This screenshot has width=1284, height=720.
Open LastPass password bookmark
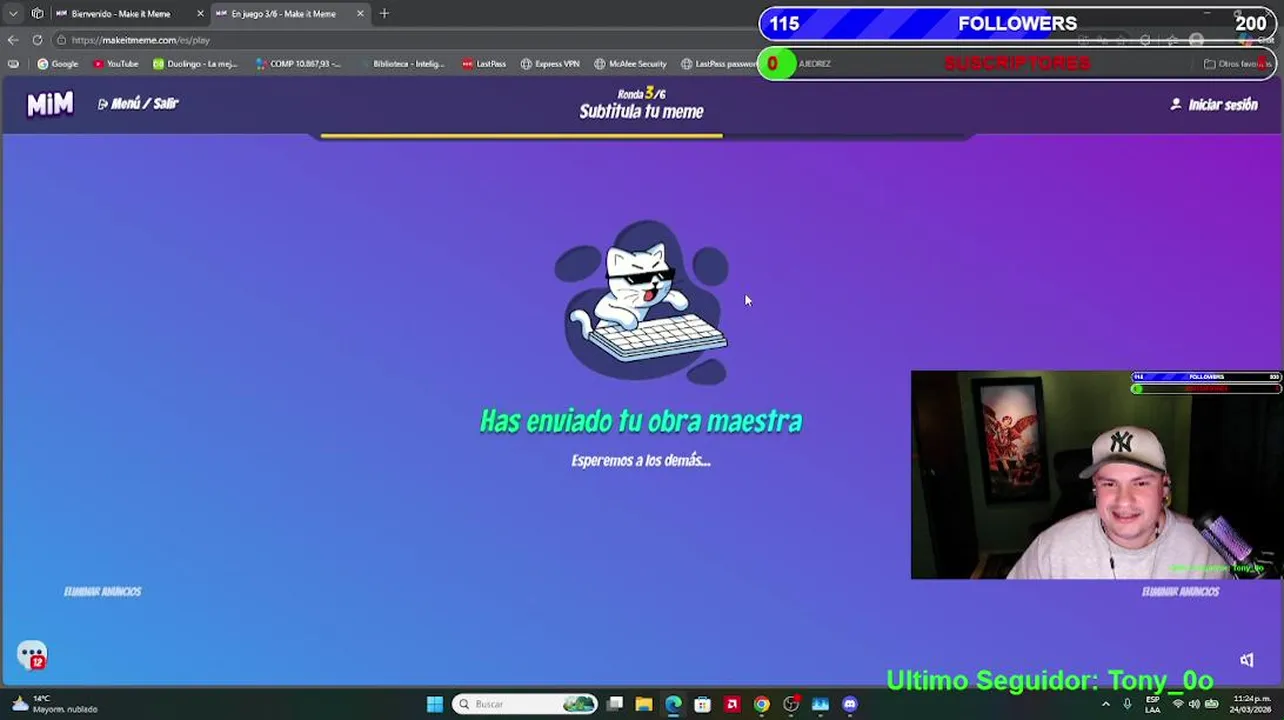coord(719,64)
